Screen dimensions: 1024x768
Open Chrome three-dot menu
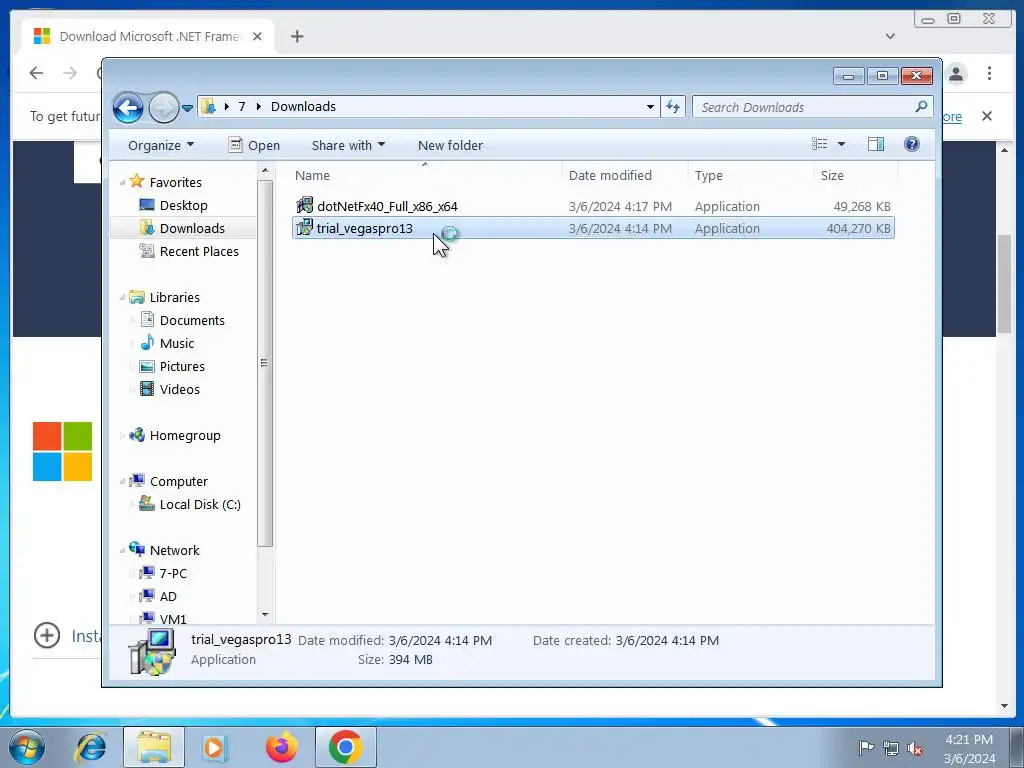(989, 73)
